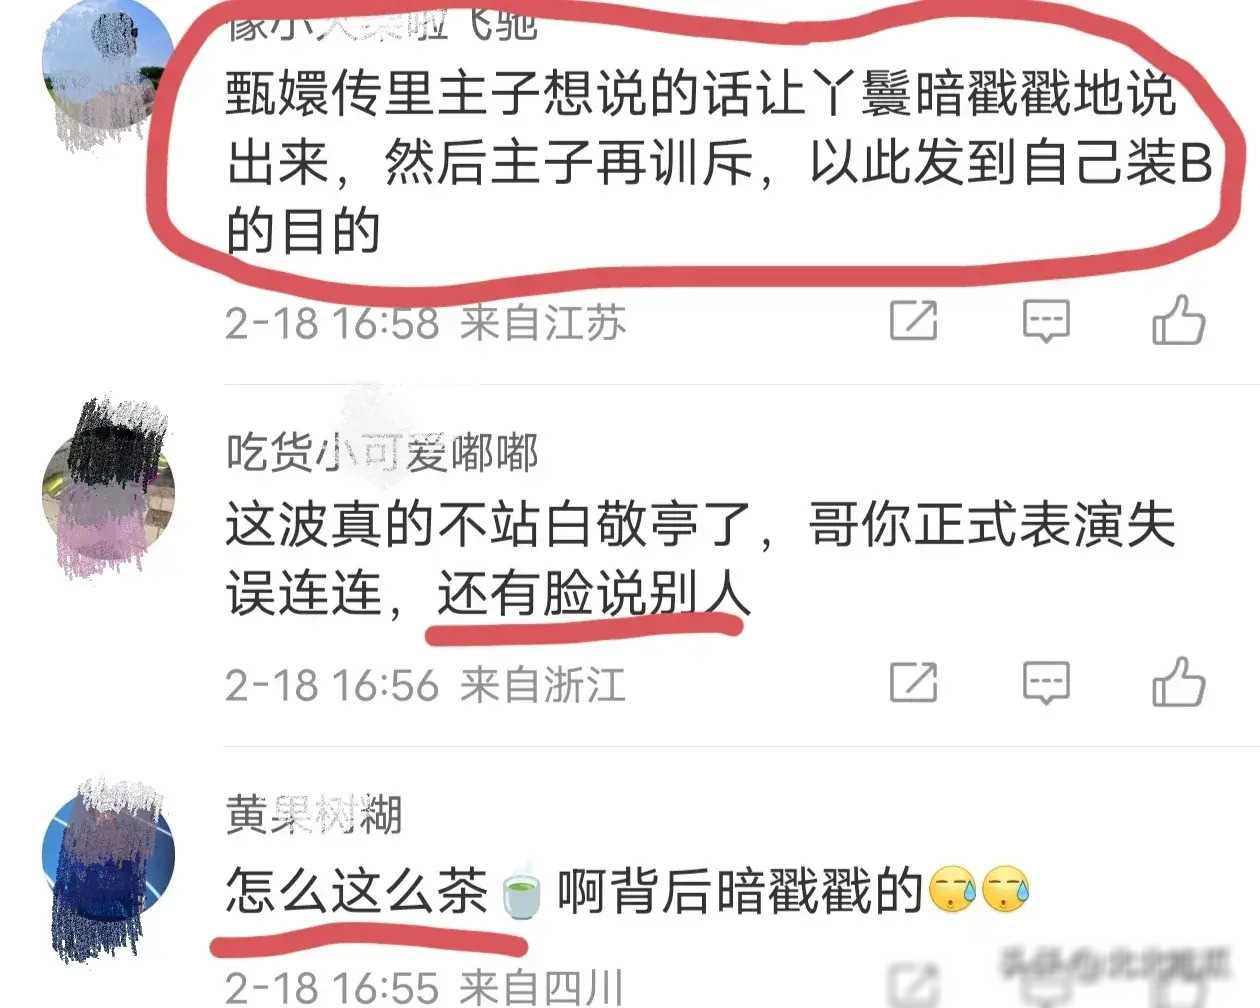Reply to the 甄嬛传 comment
Image resolution: width=1260 pixels, height=1008 pixels.
[x=1046, y=321]
